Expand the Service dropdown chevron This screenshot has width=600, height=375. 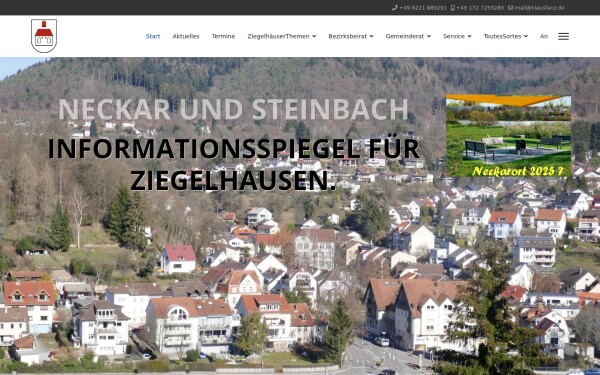pyautogui.click(x=470, y=36)
